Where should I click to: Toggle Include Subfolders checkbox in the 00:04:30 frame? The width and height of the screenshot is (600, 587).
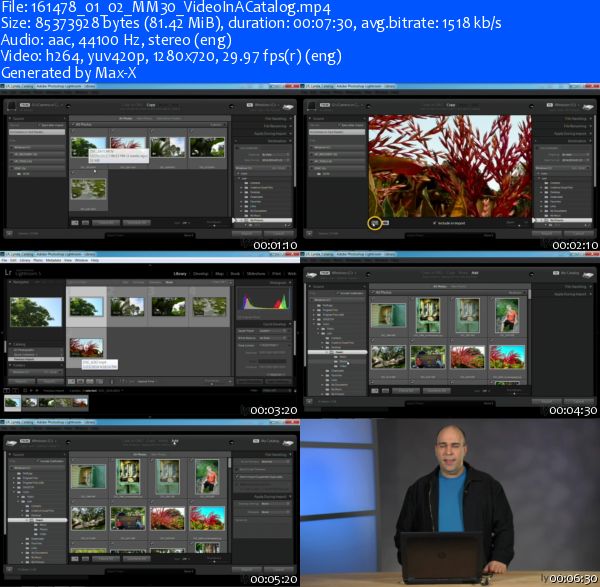click(x=338, y=293)
